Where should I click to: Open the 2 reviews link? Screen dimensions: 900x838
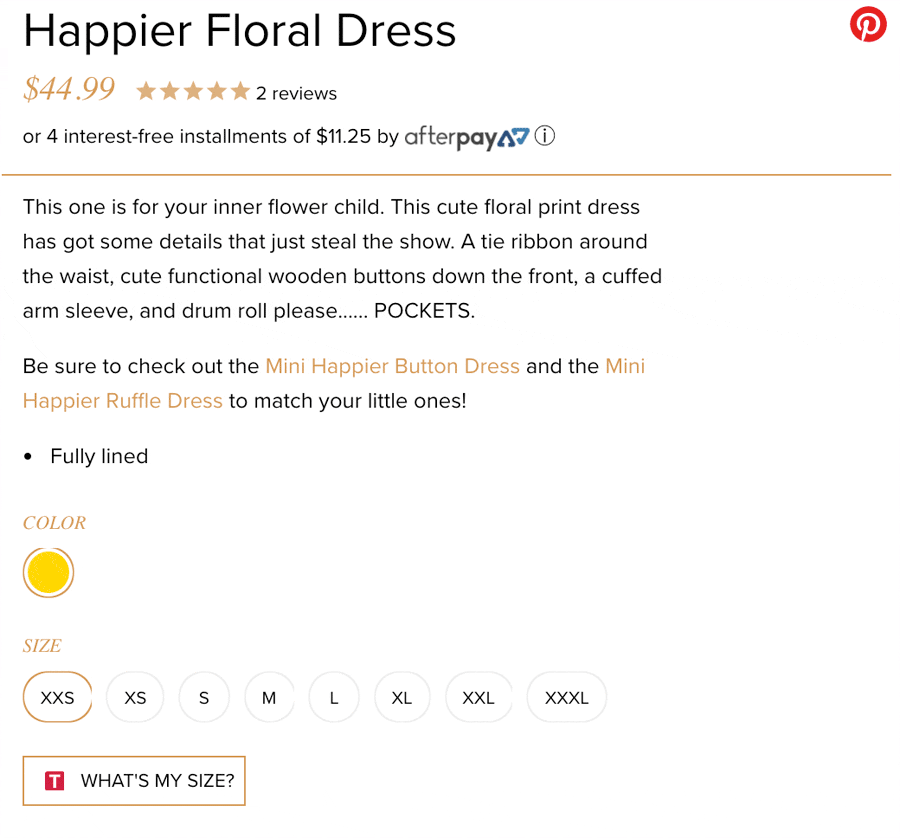[x=296, y=94]
